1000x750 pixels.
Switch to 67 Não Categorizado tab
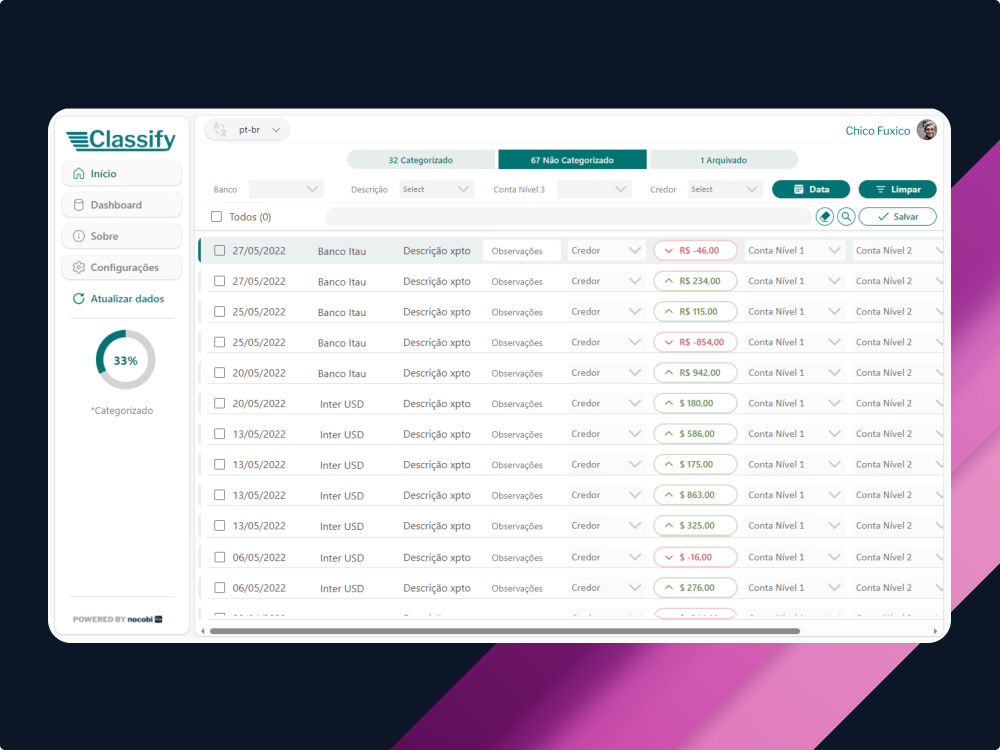[x=572, y=160]
